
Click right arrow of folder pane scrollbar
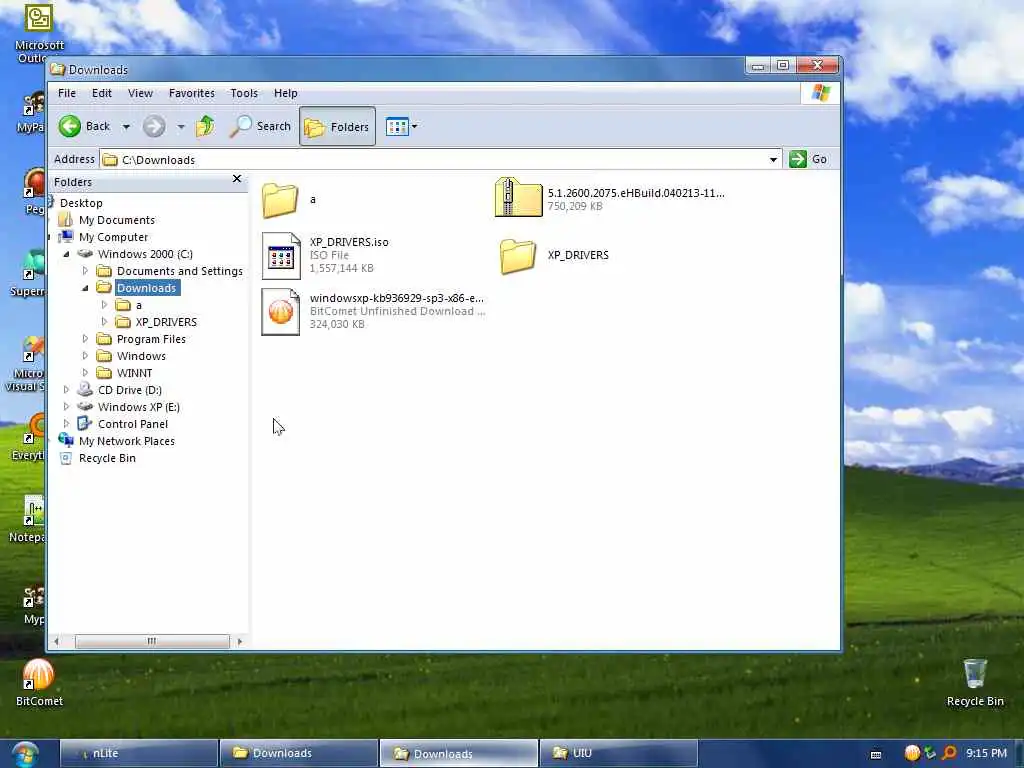pos(240,641)
